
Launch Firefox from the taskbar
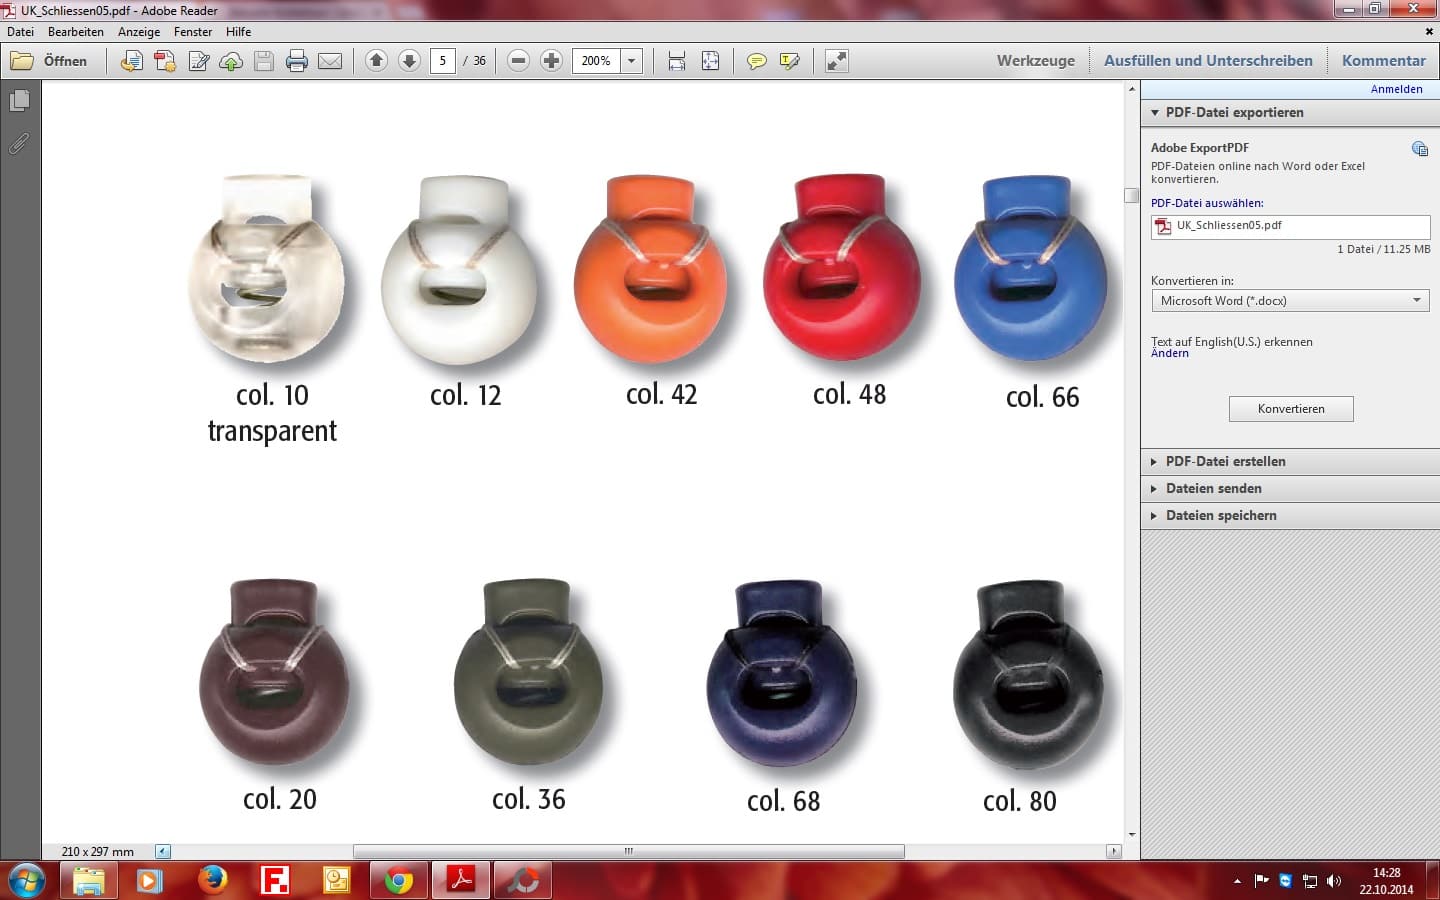click(212, 880)
